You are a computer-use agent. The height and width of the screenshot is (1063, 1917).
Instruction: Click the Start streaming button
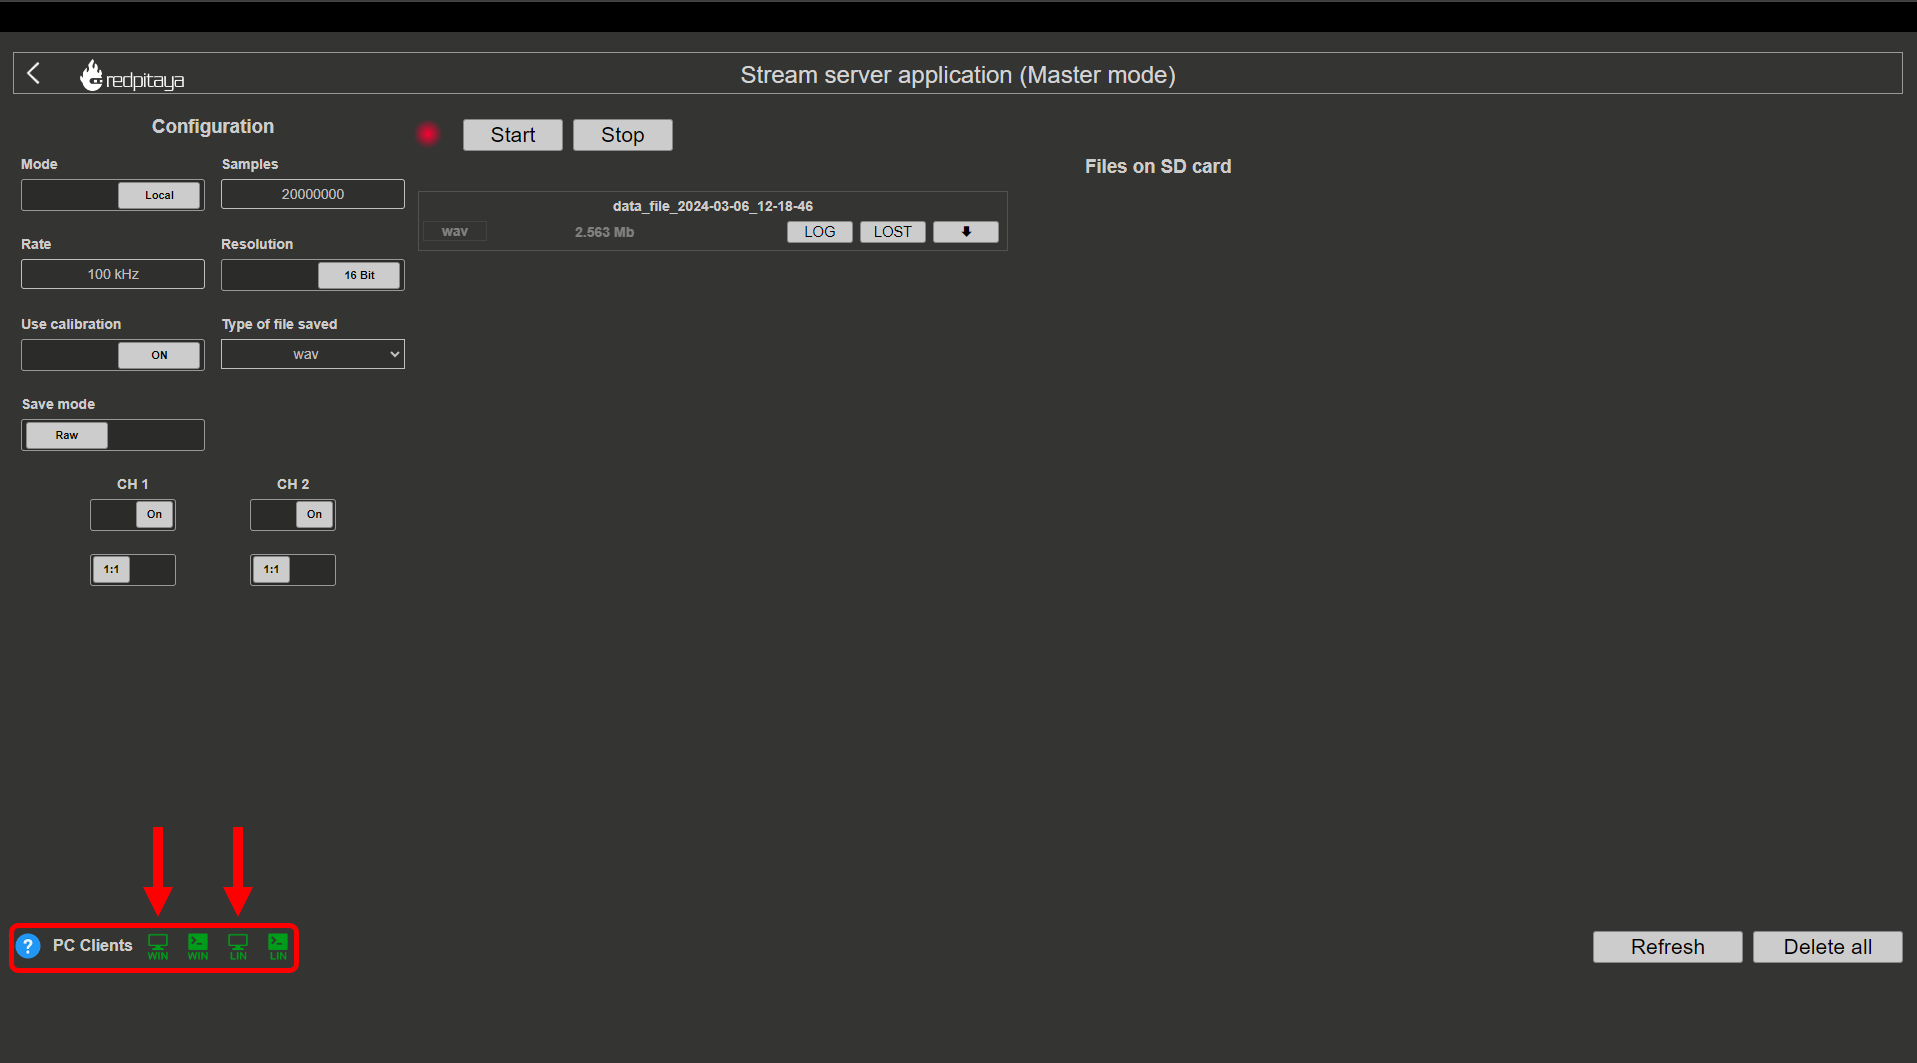513,135
